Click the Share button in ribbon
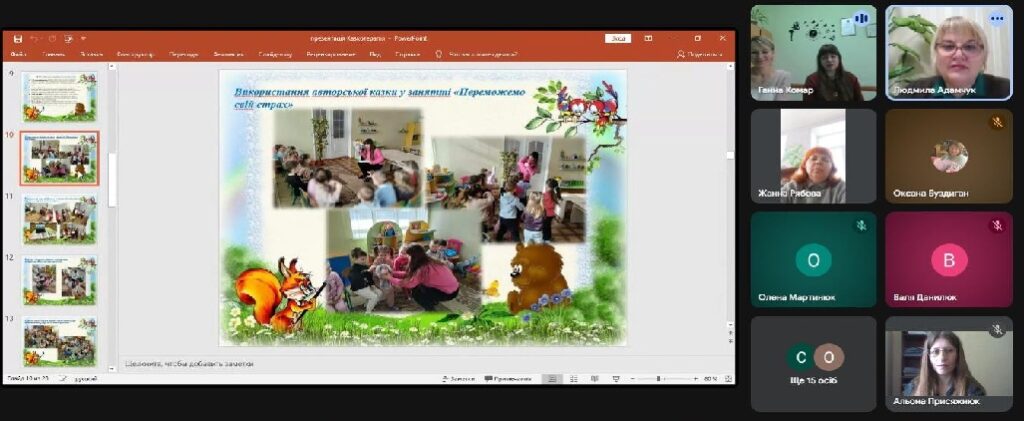 pos(700,54)
